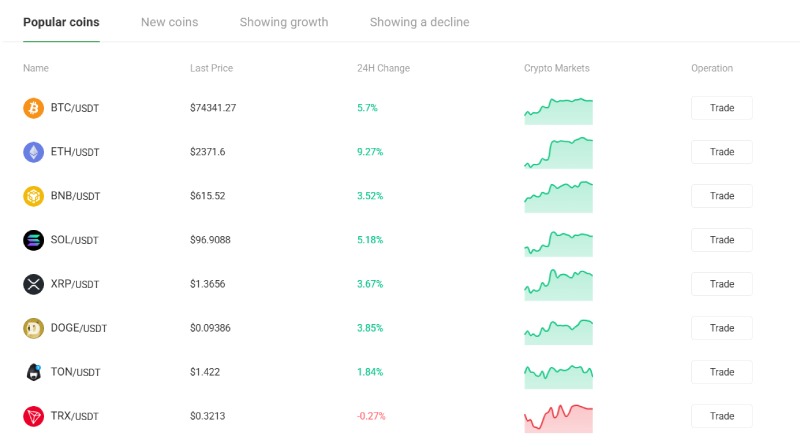Viewport: 800px width, 447px height.
Task: Open the BTC/USDT market sparkline chart
Action: click(x=558, y=110)
